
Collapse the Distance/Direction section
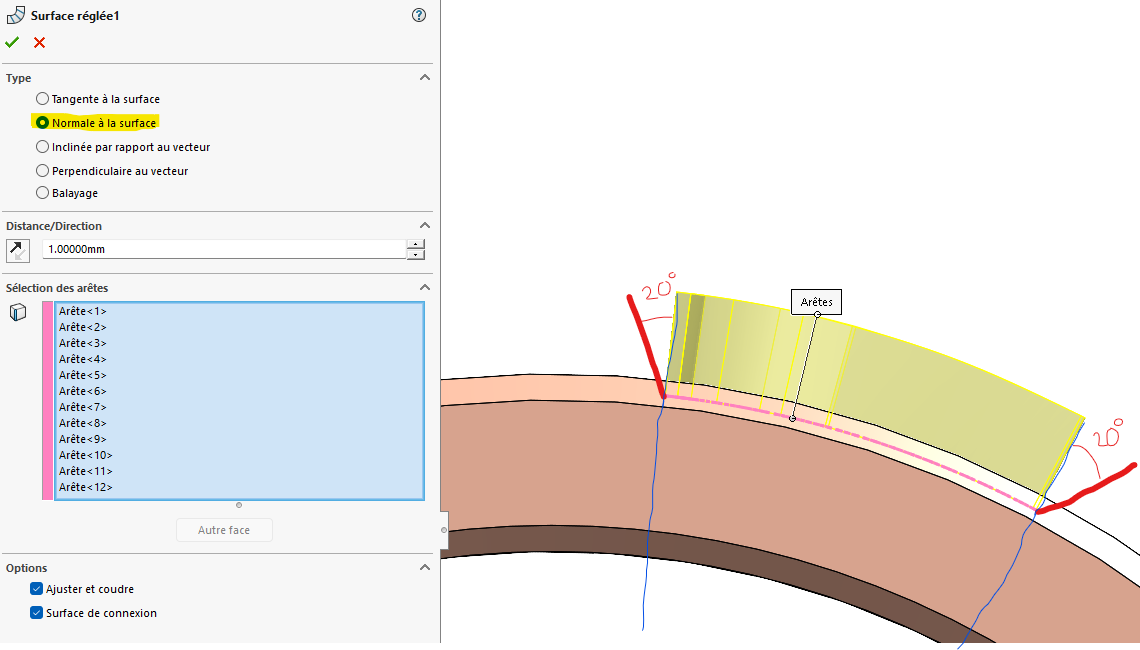424,226
